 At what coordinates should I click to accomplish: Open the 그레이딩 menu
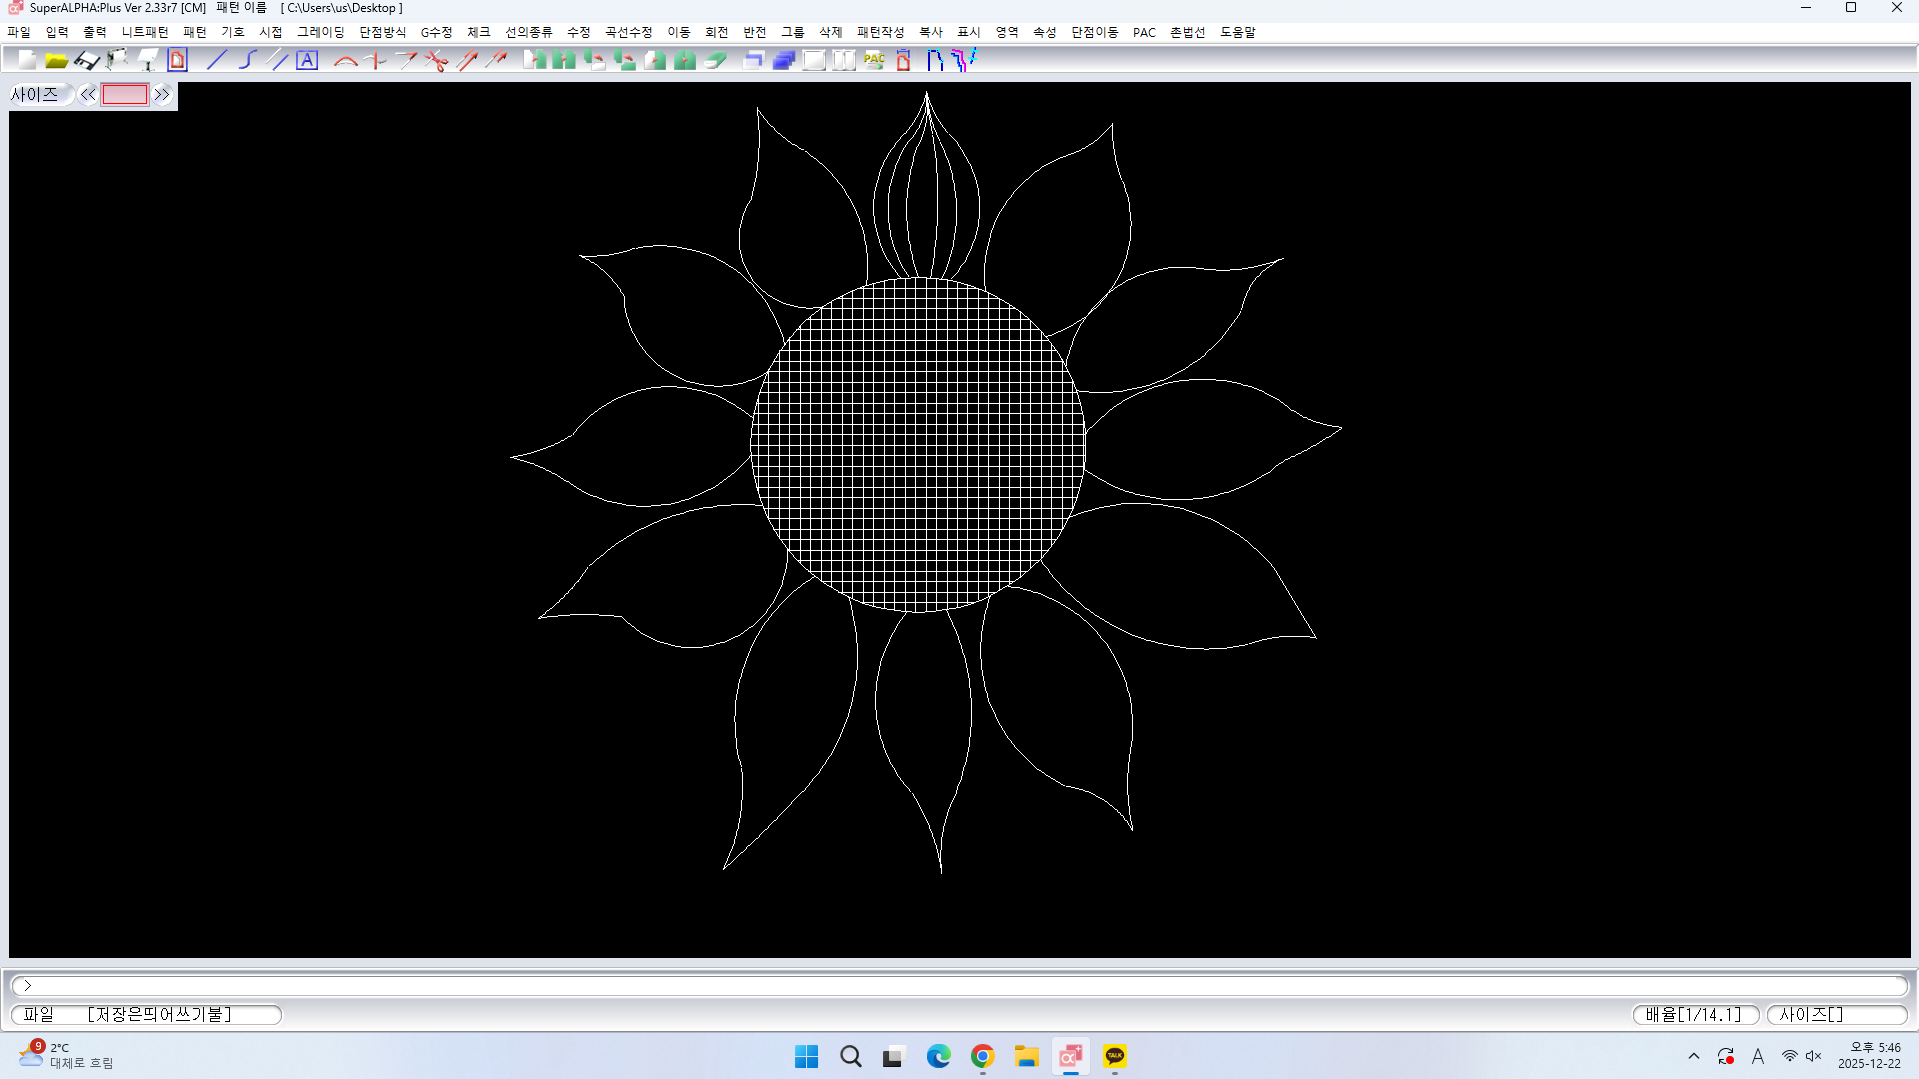[320, 32]
